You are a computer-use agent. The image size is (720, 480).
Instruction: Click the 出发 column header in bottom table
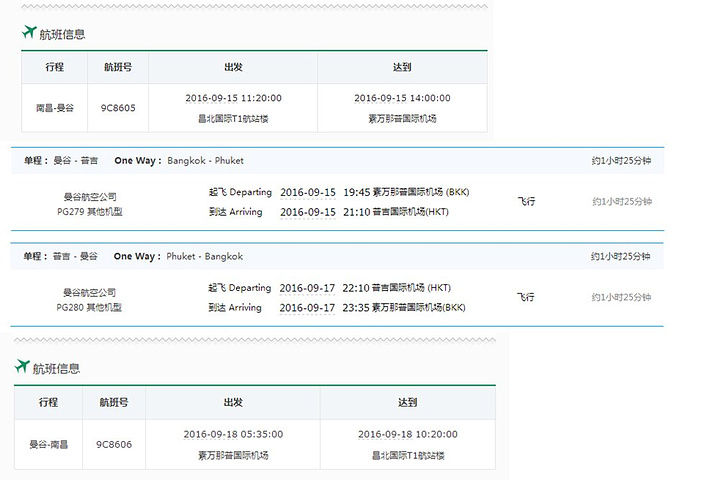233,402
